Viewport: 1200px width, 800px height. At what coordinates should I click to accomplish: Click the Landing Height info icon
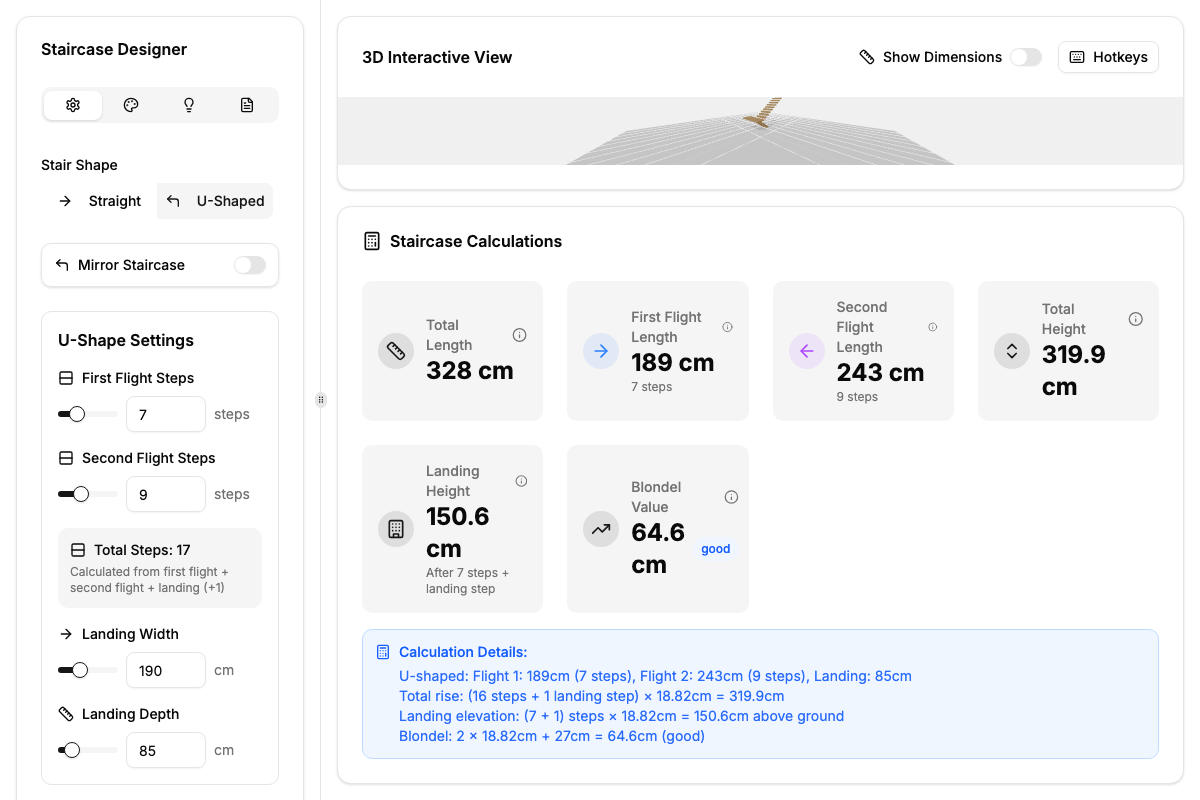point(521,481)
